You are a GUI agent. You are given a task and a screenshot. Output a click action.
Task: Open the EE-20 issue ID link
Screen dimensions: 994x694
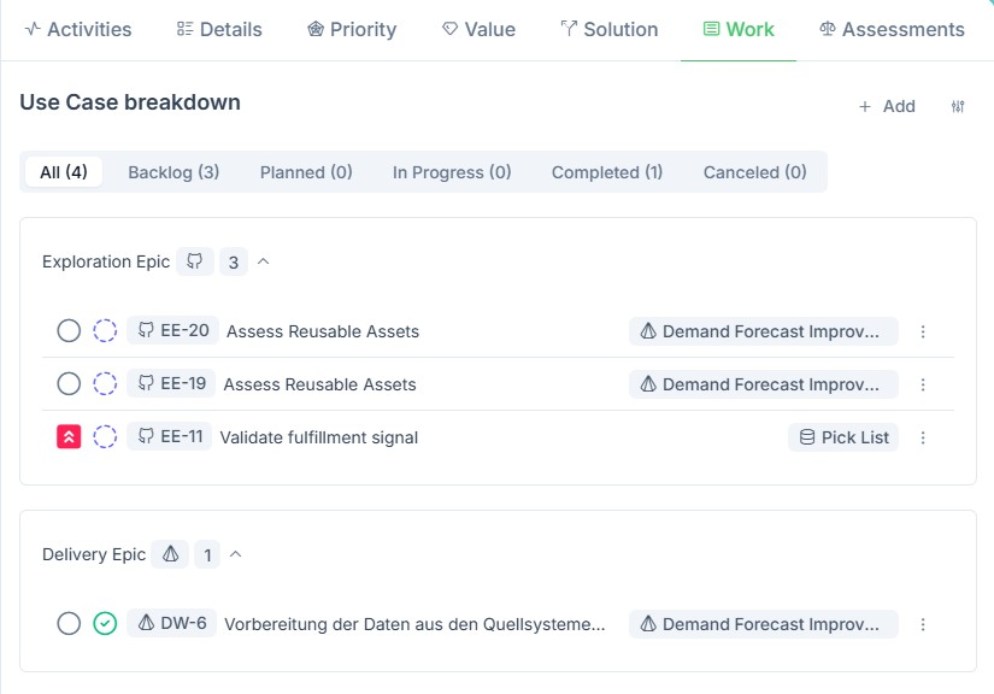173,330
